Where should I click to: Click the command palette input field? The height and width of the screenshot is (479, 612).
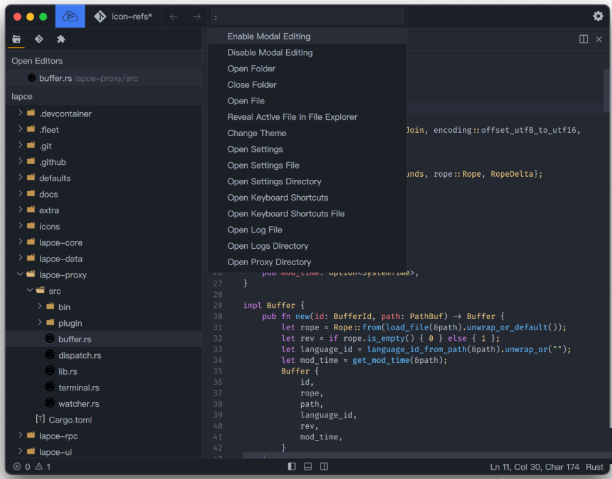tap(306, 17)
